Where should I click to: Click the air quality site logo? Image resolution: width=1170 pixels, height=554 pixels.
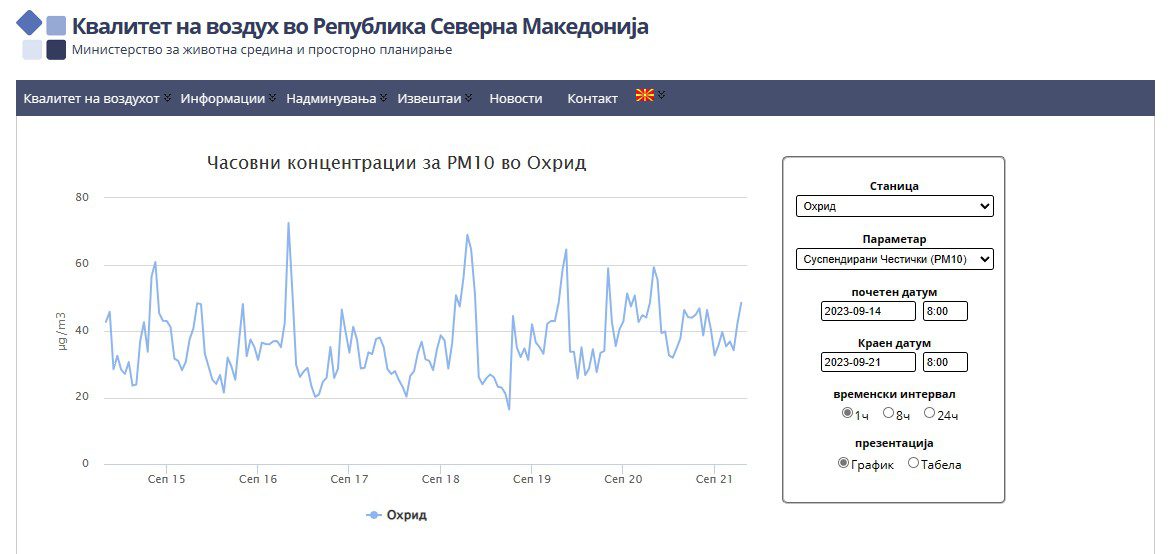point(42,36)
